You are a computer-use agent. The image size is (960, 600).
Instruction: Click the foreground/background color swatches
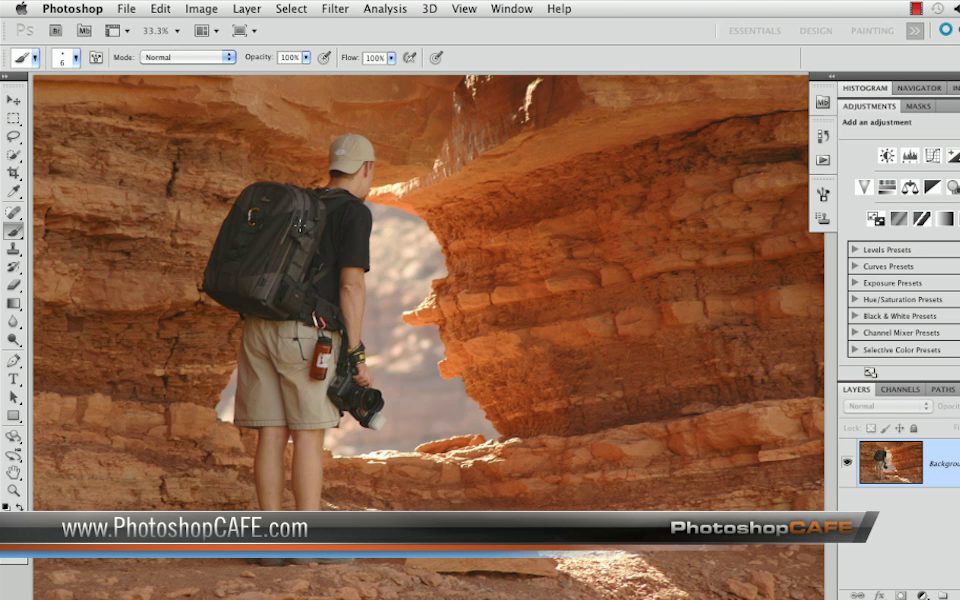(x=6, y=507)
